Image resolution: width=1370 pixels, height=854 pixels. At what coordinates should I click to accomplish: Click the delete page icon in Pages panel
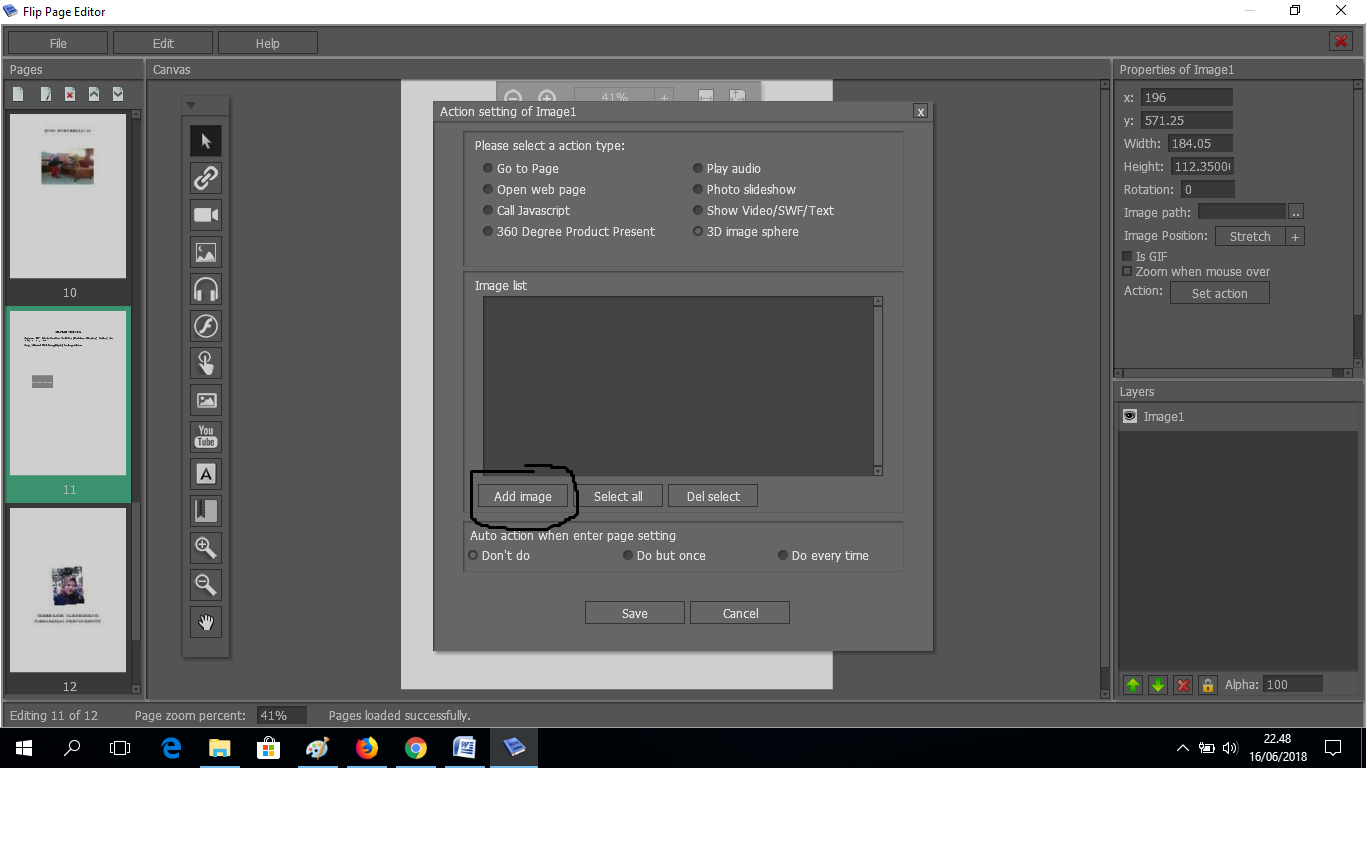coord(68,93)
